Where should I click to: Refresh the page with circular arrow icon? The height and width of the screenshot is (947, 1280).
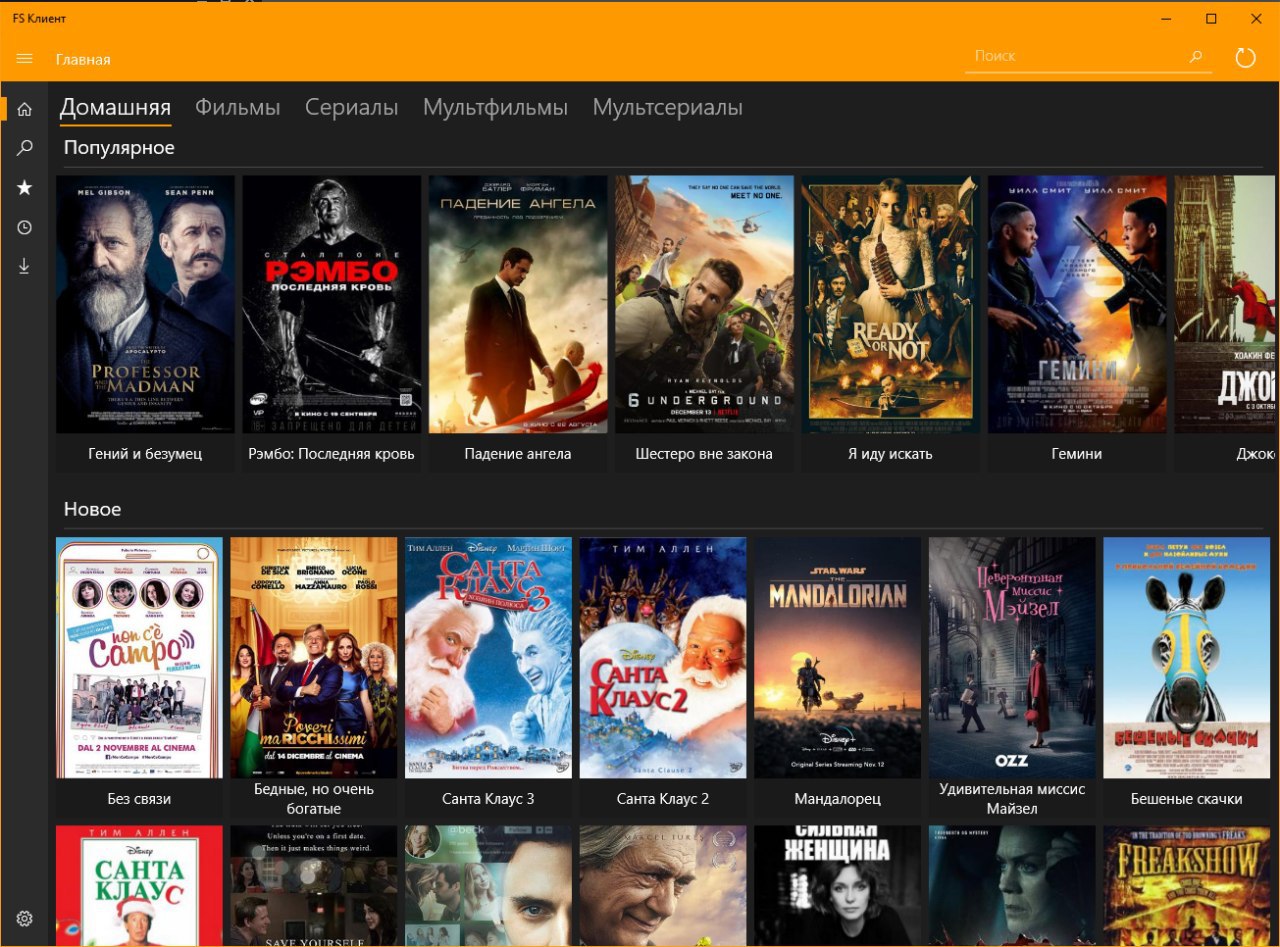1246,58
